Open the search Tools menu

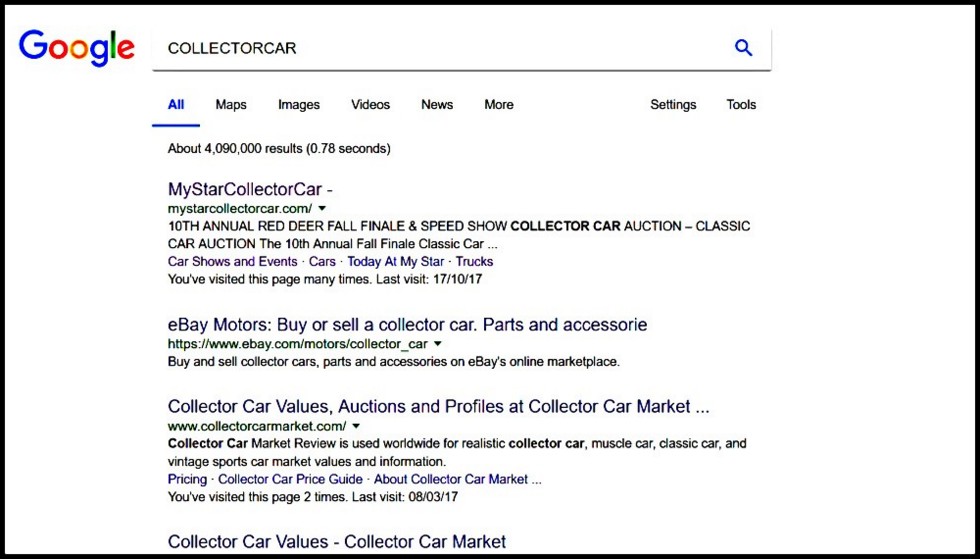click(x=741, y=104)
